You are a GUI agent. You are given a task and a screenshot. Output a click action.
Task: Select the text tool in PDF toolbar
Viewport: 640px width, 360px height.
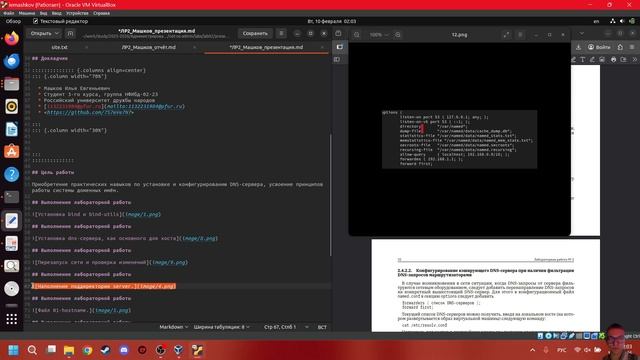point(583,60)
